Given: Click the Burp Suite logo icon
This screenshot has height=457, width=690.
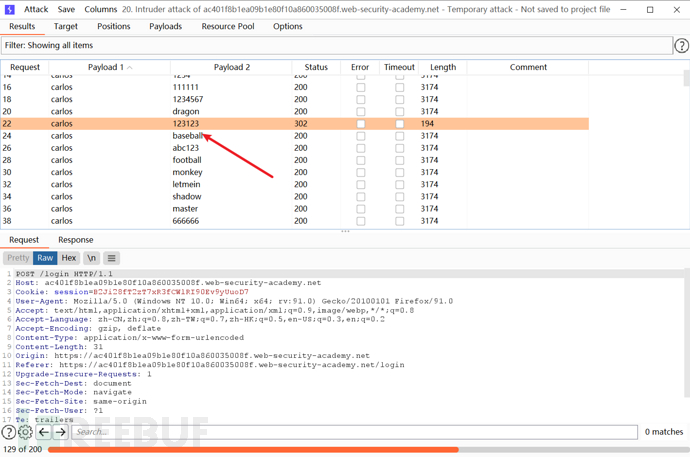Looking at the screenshot, I should (x=9, y=9).
